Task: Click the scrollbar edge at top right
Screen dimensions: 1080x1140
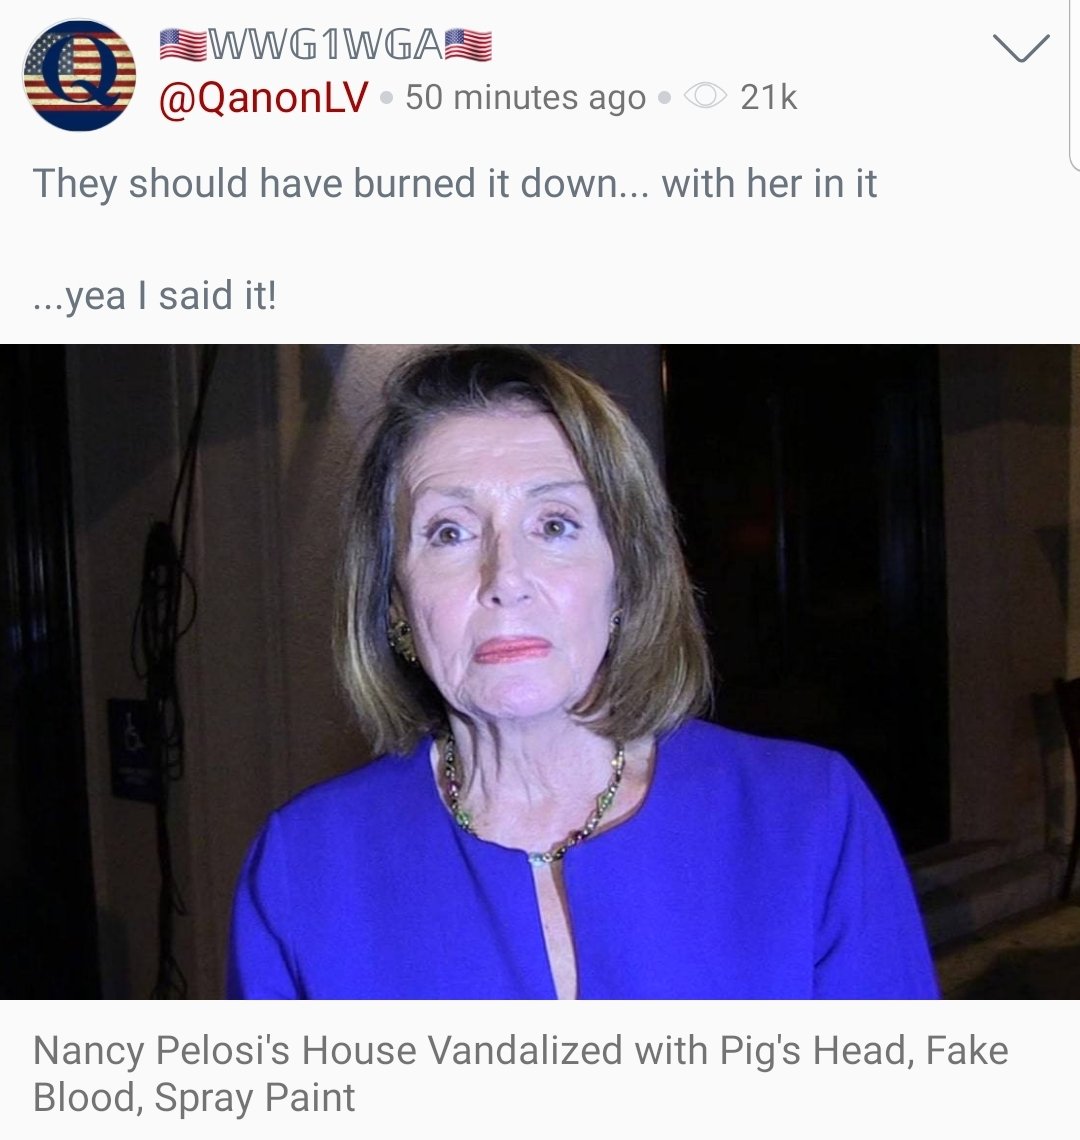Action: (x=1074, y=84)
